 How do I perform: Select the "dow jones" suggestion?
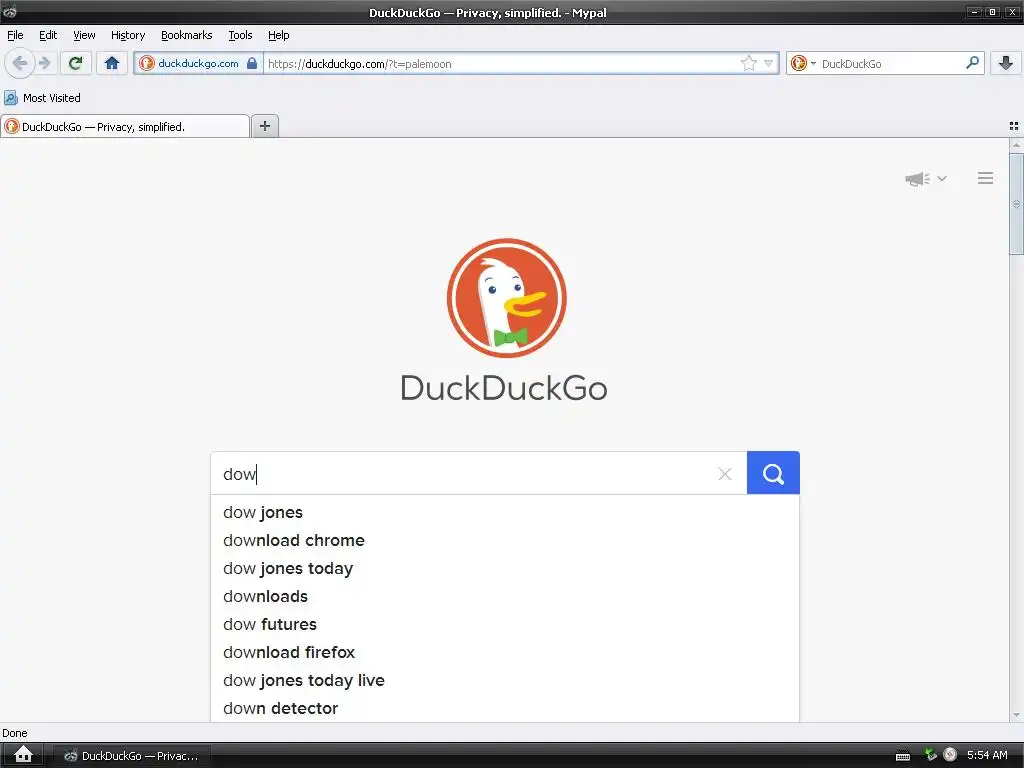[505, 513]
